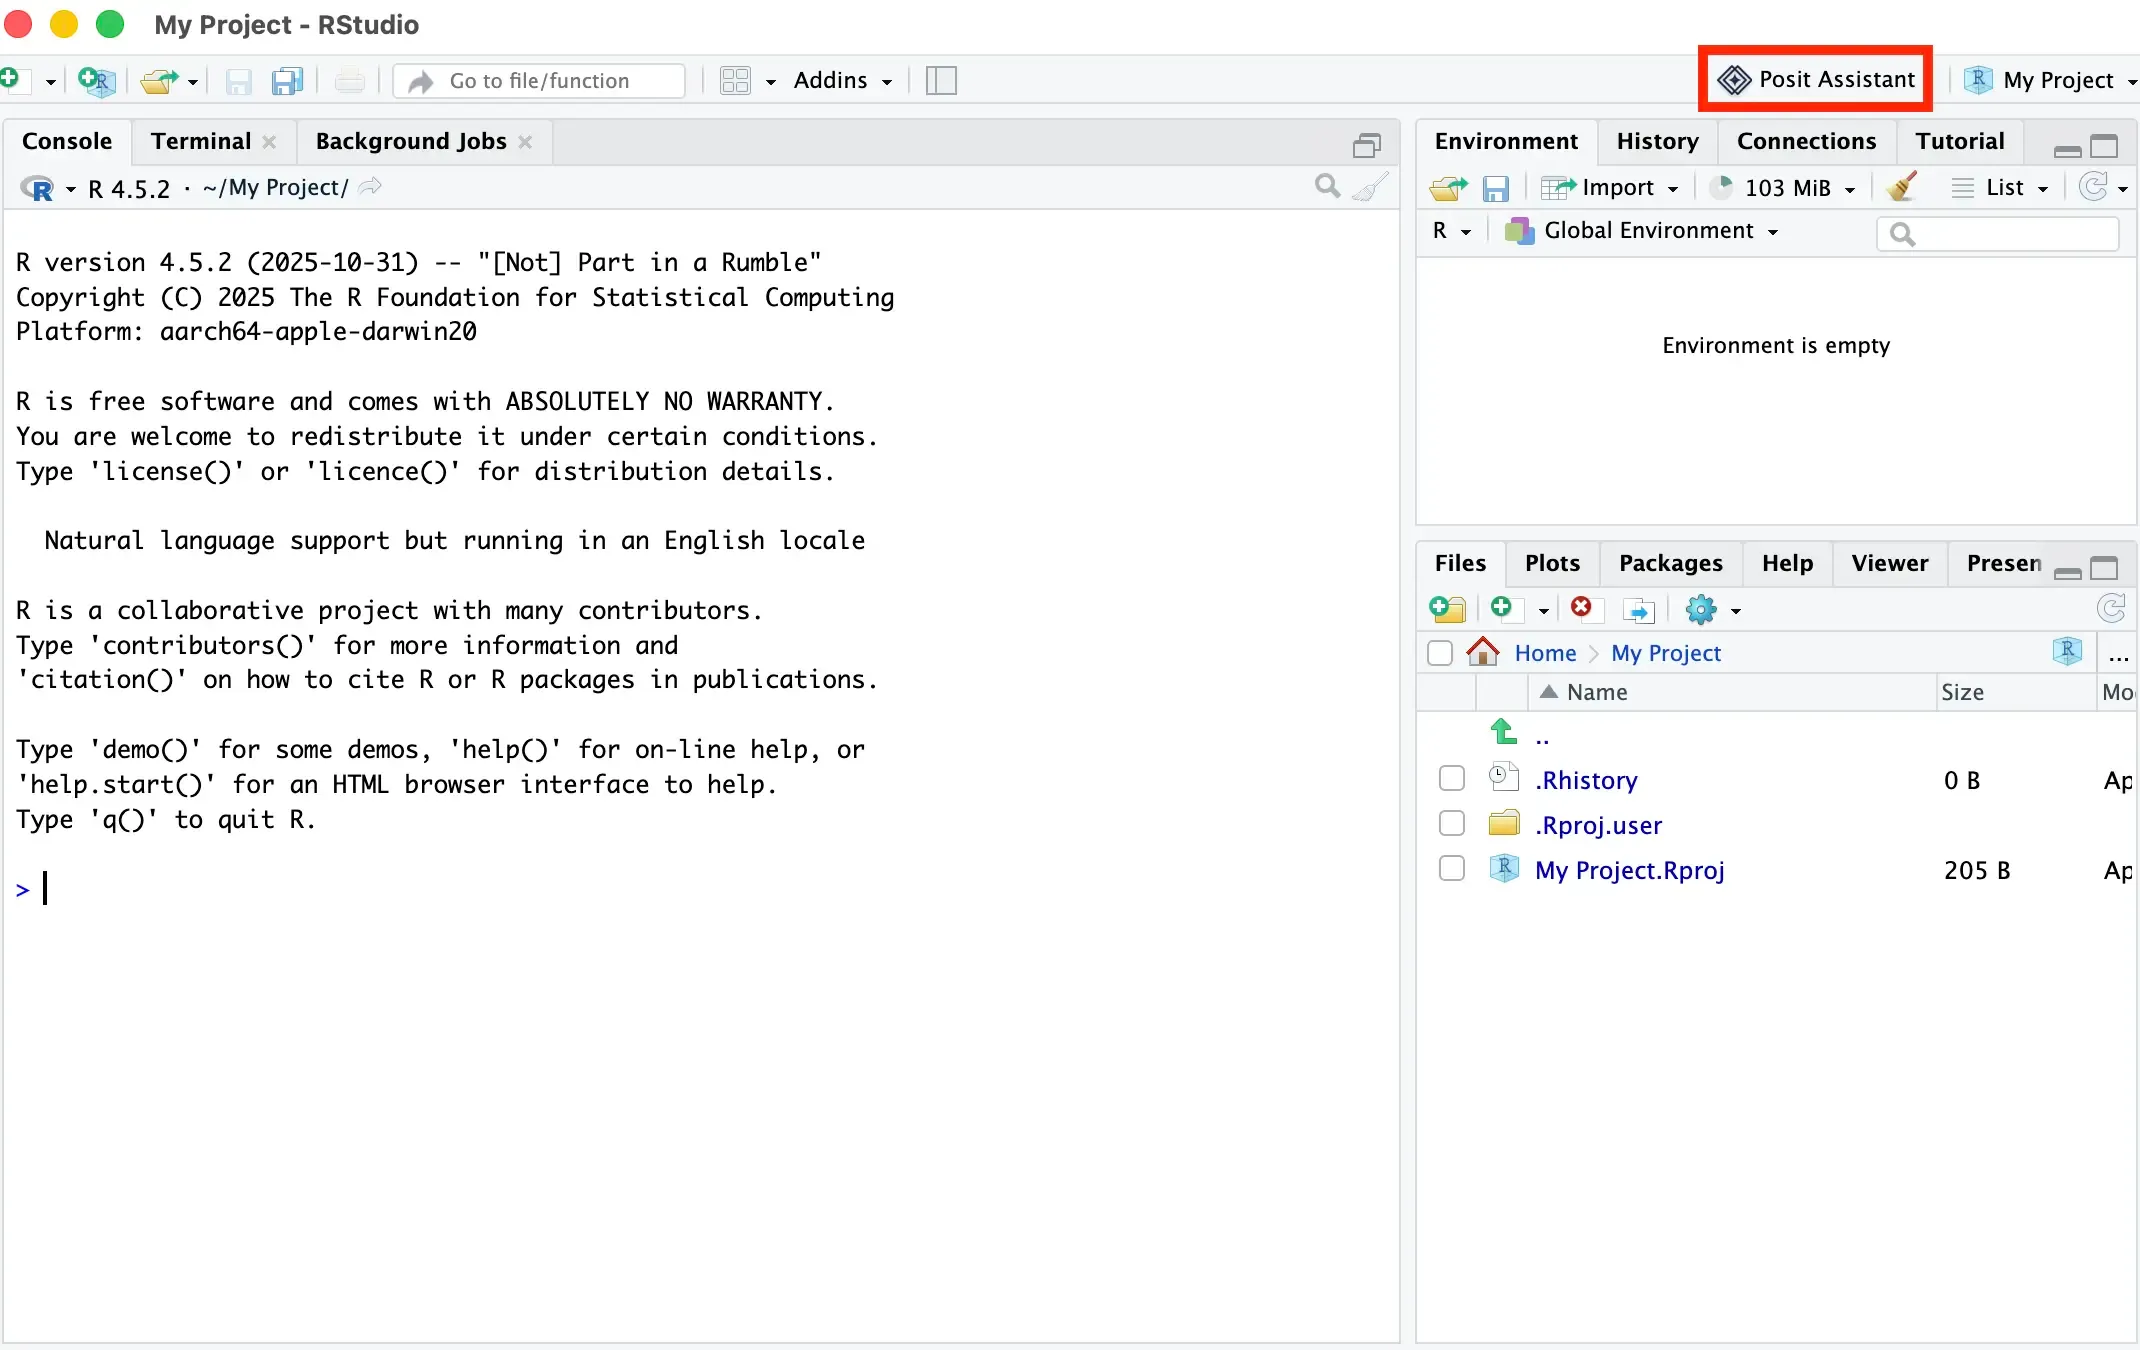Create a new project with the R cube icon
This screenshot has height=1350, width=2140.
pos(97,81)
